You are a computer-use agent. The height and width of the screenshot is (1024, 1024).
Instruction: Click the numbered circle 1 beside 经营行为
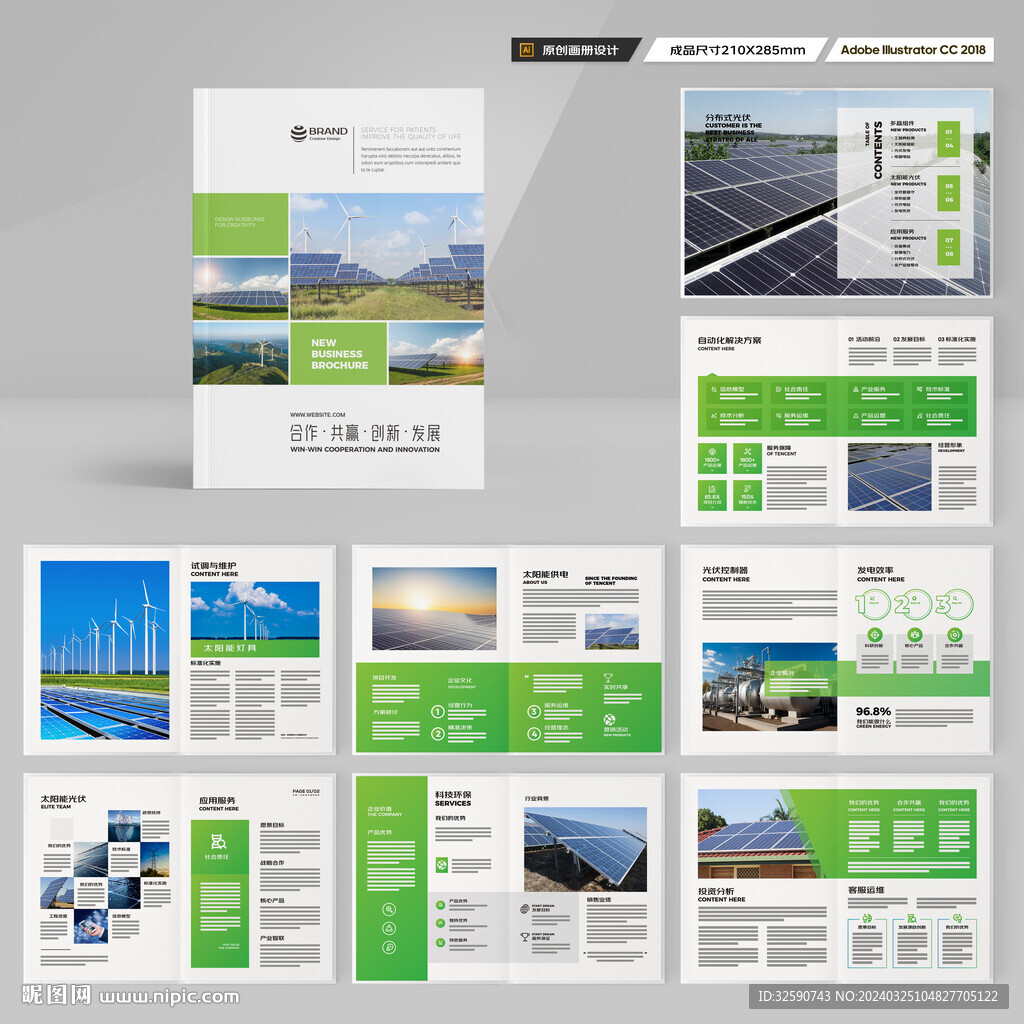click(x=438, y=712)
